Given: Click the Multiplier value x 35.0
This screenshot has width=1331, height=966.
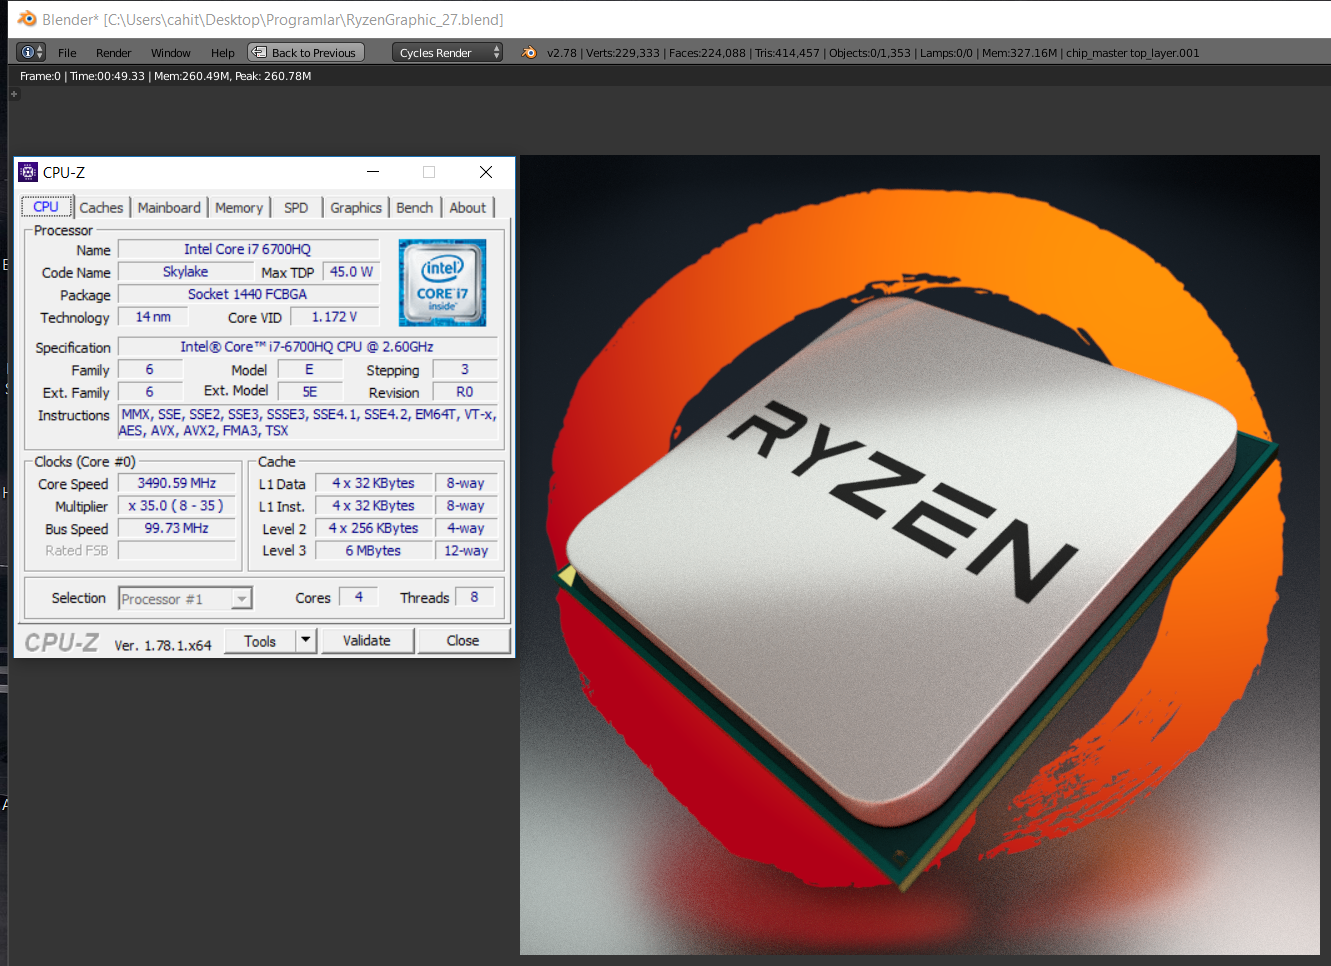Looking at the screenshot, I should tap(177, 506).
